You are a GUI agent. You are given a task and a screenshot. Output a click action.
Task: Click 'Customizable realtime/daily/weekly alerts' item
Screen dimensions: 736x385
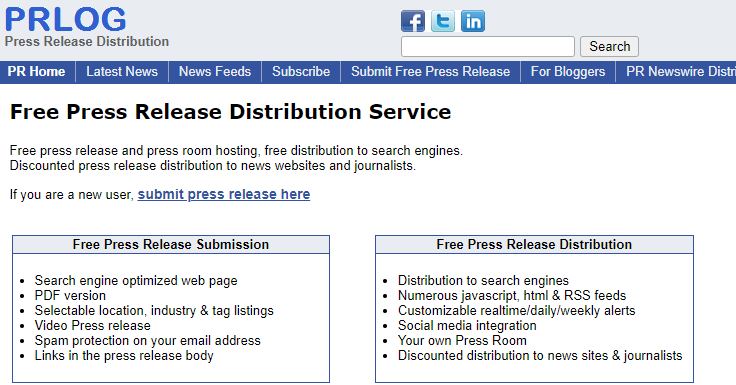[516, 311]
